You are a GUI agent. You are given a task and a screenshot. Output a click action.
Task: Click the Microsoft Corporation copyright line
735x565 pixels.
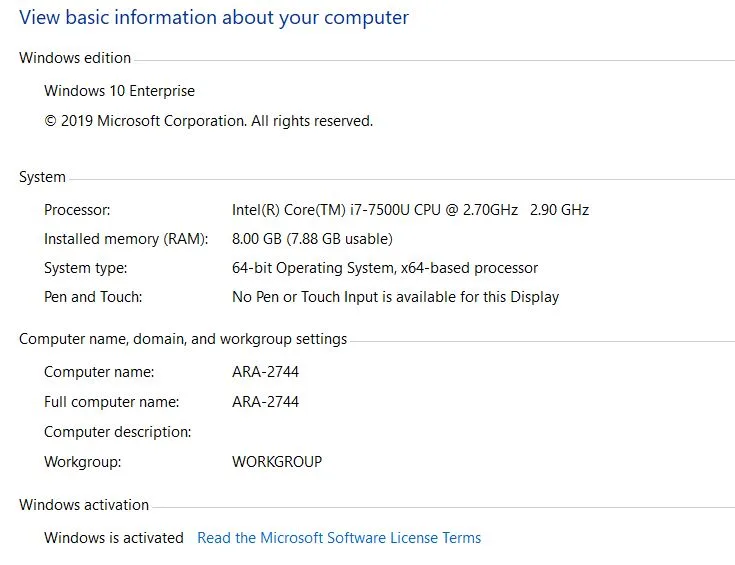pyautogui.click(x=208, y=121)
